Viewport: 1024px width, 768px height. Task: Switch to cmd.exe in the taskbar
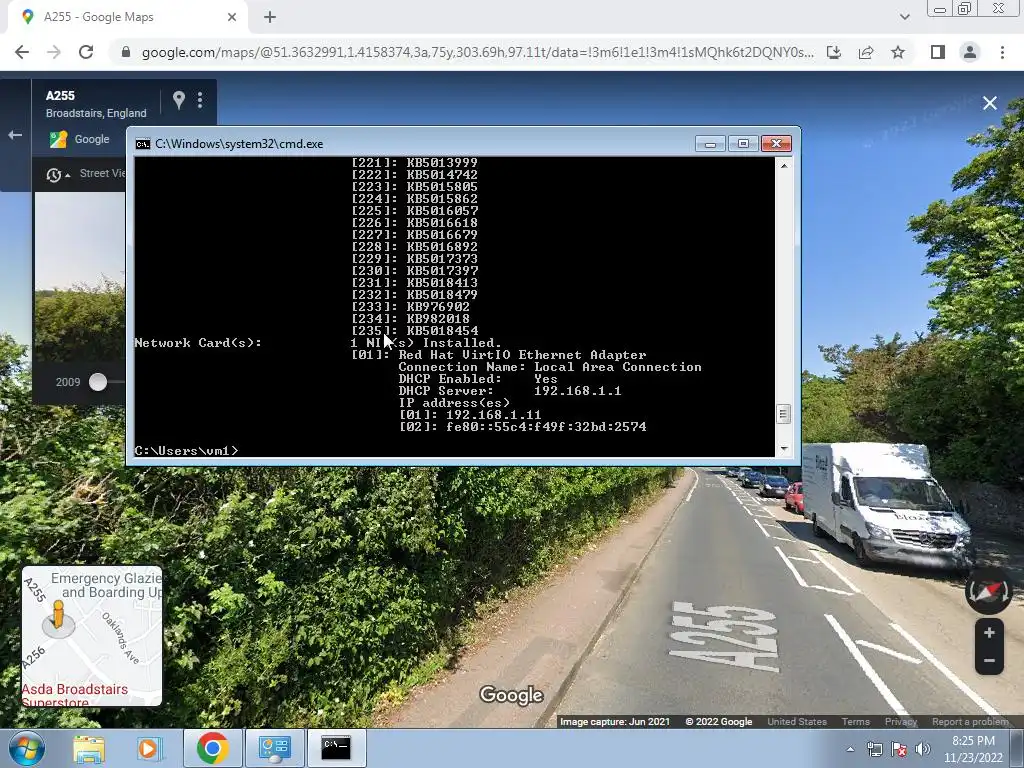click(336, 748)
